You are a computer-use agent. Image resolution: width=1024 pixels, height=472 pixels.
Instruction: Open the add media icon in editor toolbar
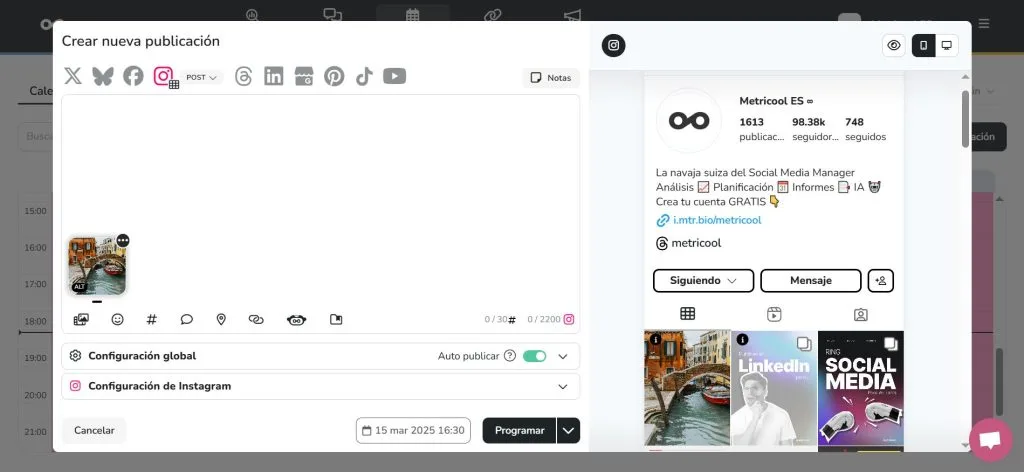coord(81,319)
